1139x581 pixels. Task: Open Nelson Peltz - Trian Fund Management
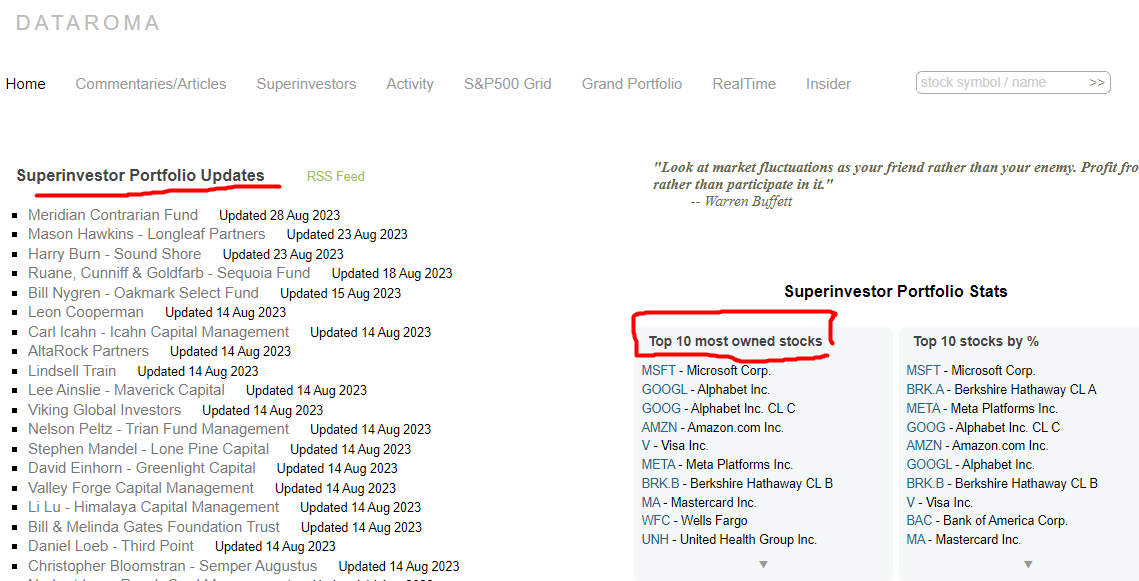pyautogui.click(x=158, y=429)
